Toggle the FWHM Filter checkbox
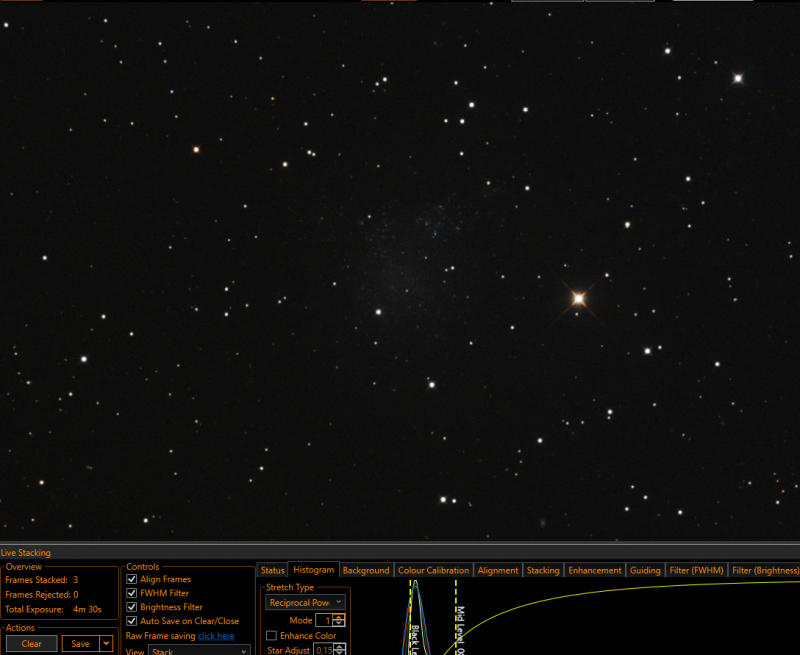The height and width of the screenshot is (655, 800). point(132,593)
